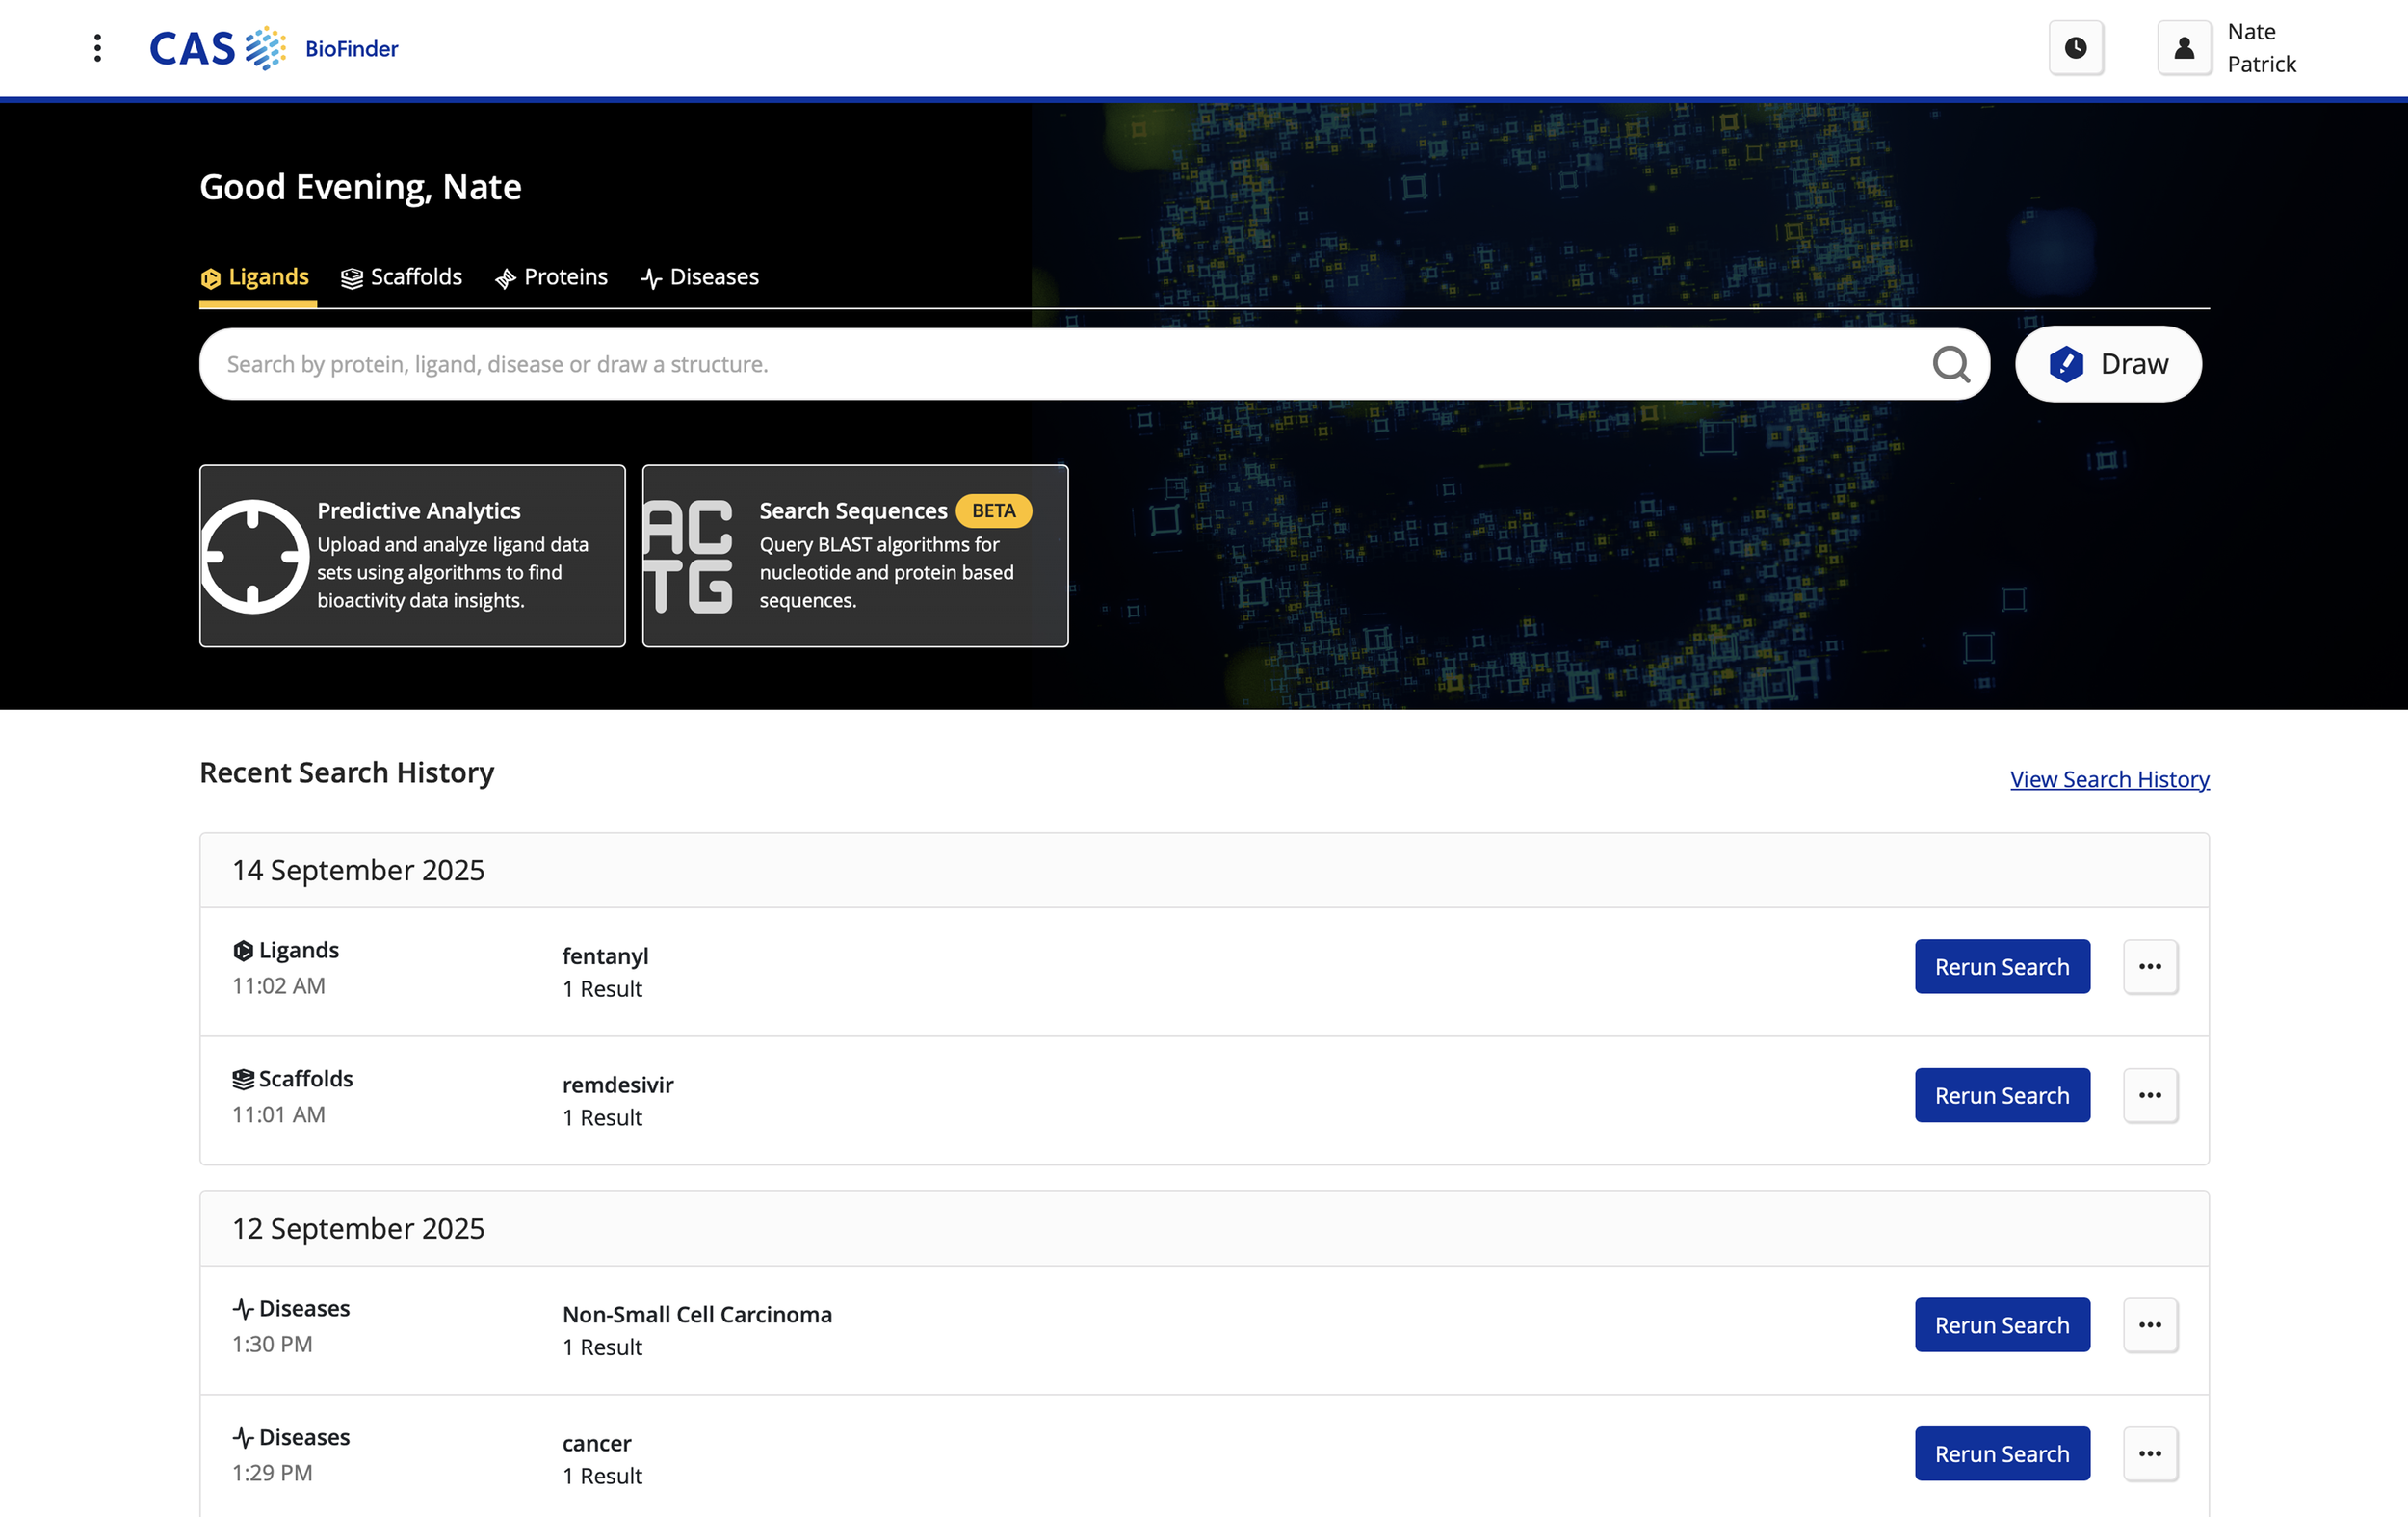Viewport: 2408px width, 1517px height.
Task: Open the three-dot overflow menu beside the logo
Action: coord(97,47)
